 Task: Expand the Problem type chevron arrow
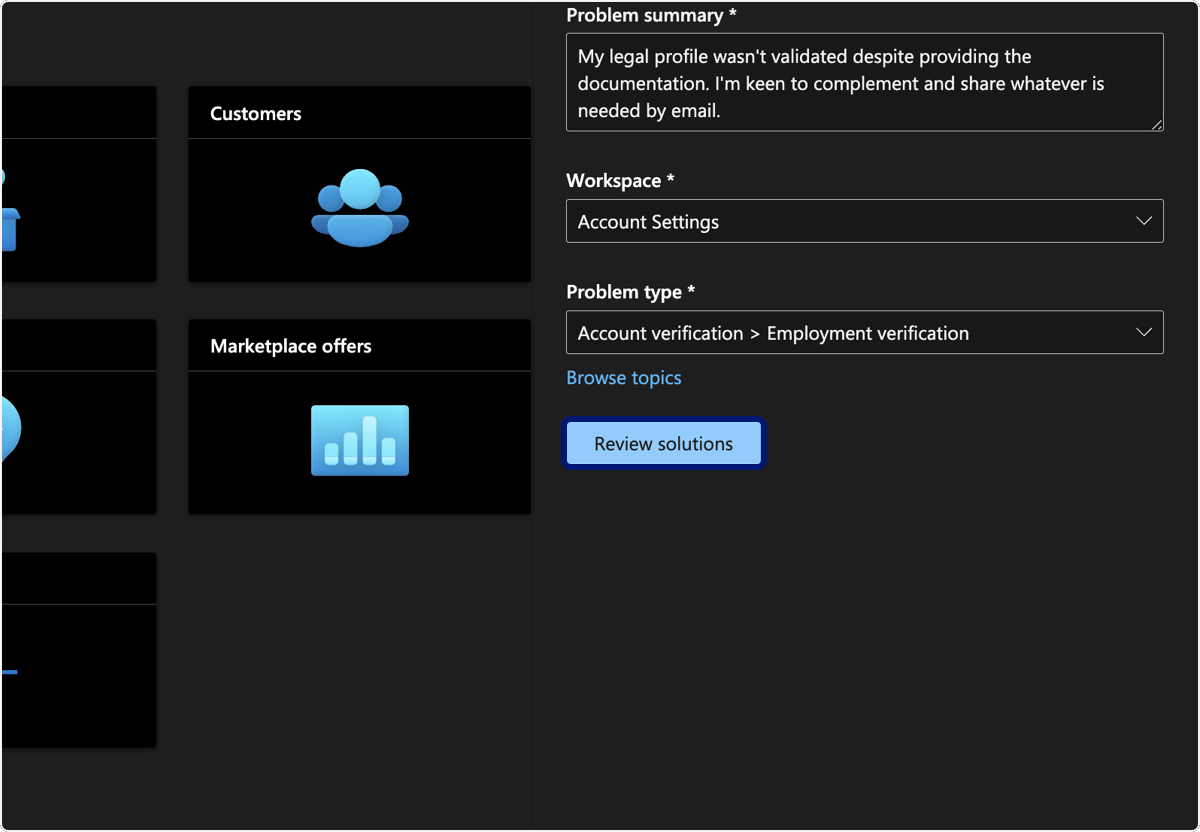pos(1144,332)
